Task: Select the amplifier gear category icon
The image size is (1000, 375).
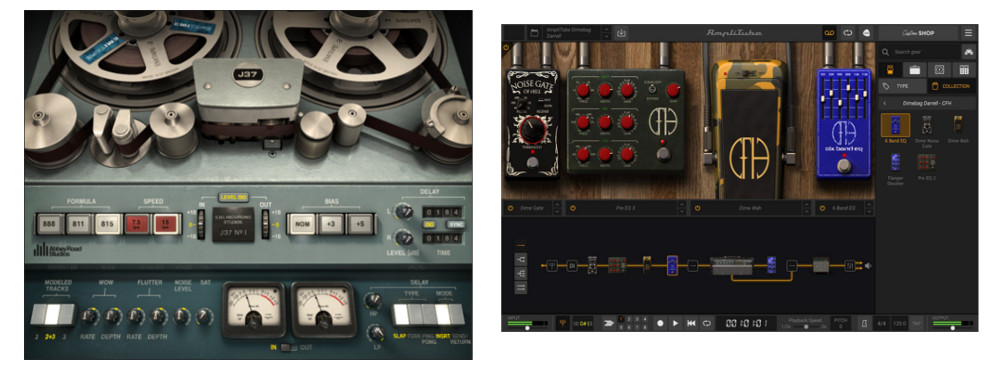Action: point(914,70)
